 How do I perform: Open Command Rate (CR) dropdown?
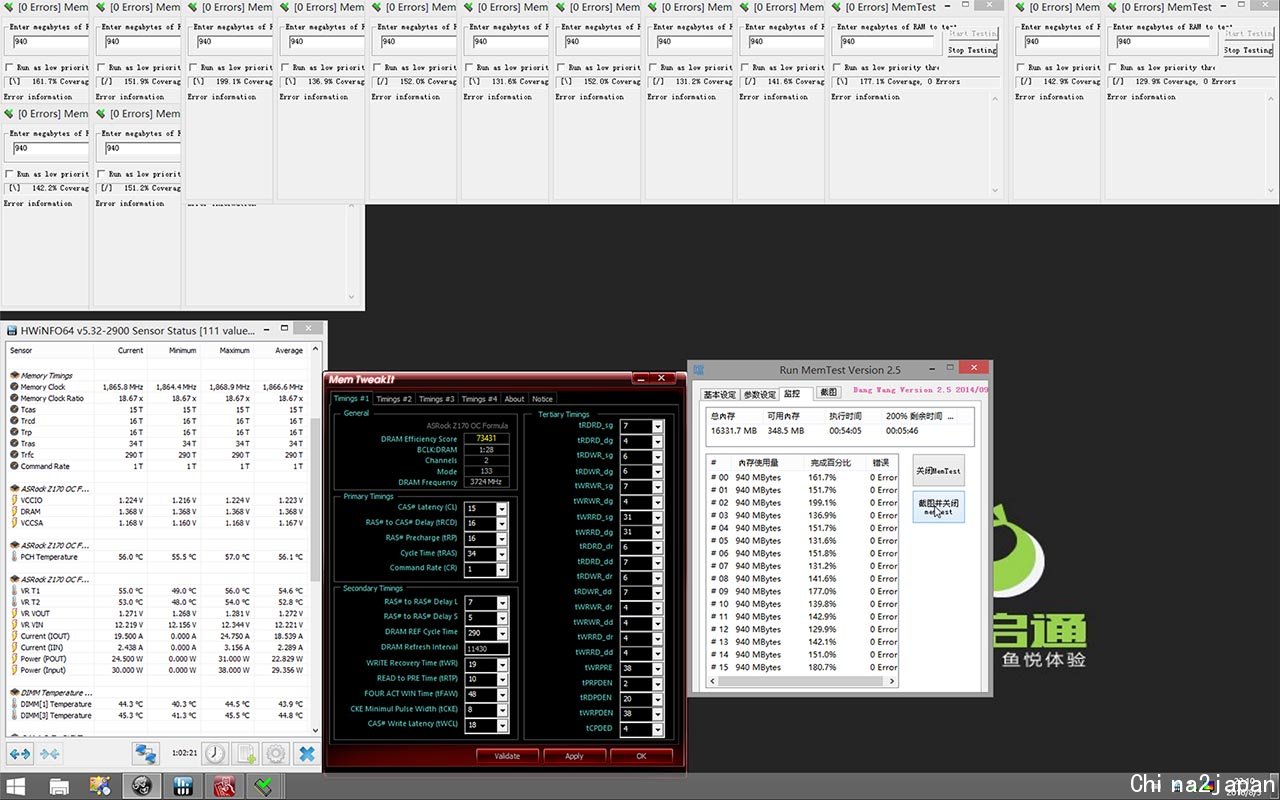click(x=502, y=569)
